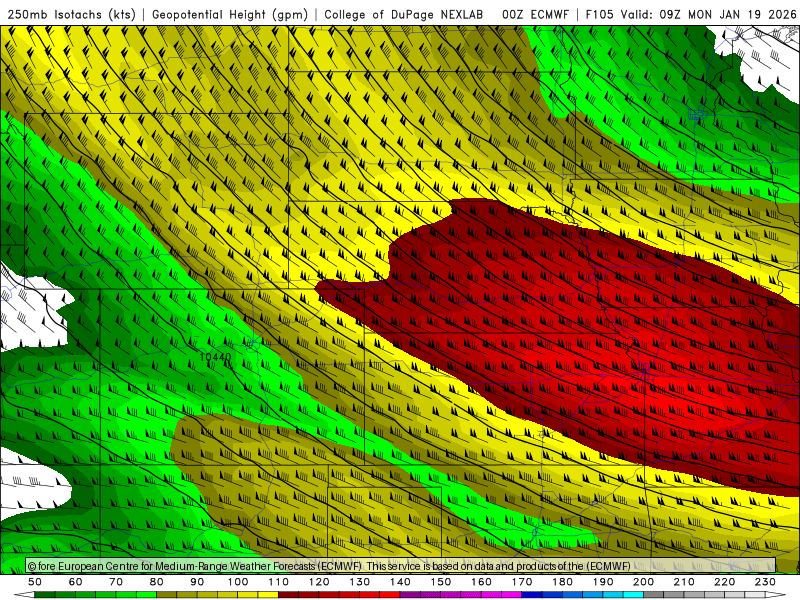Click the "250mb Isotachs (kts)" title text
800x600 pixels.
pos(71,14)
